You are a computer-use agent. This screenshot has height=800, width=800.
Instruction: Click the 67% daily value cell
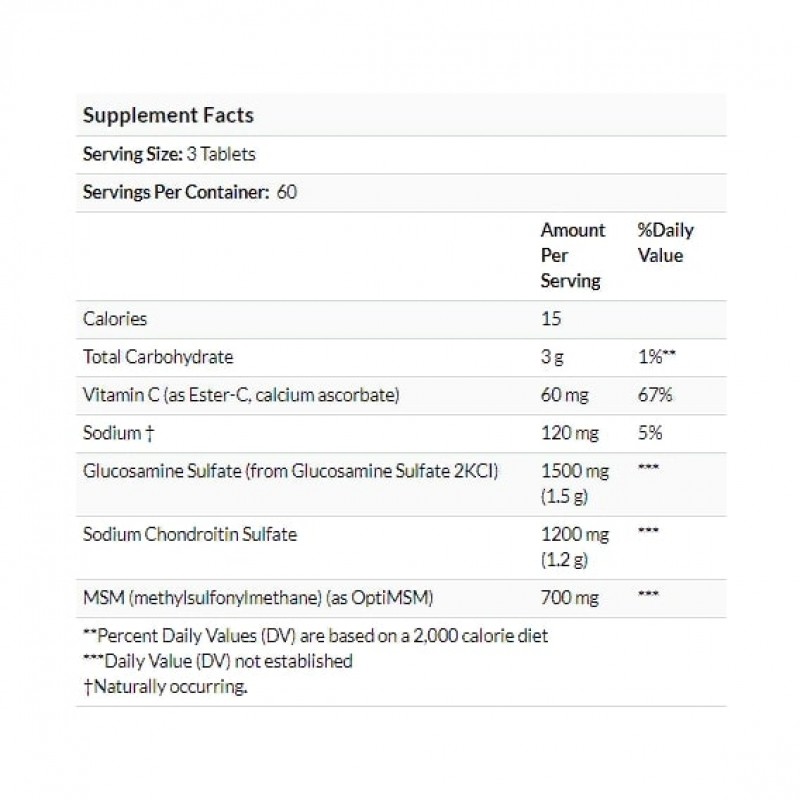(654, 395)
